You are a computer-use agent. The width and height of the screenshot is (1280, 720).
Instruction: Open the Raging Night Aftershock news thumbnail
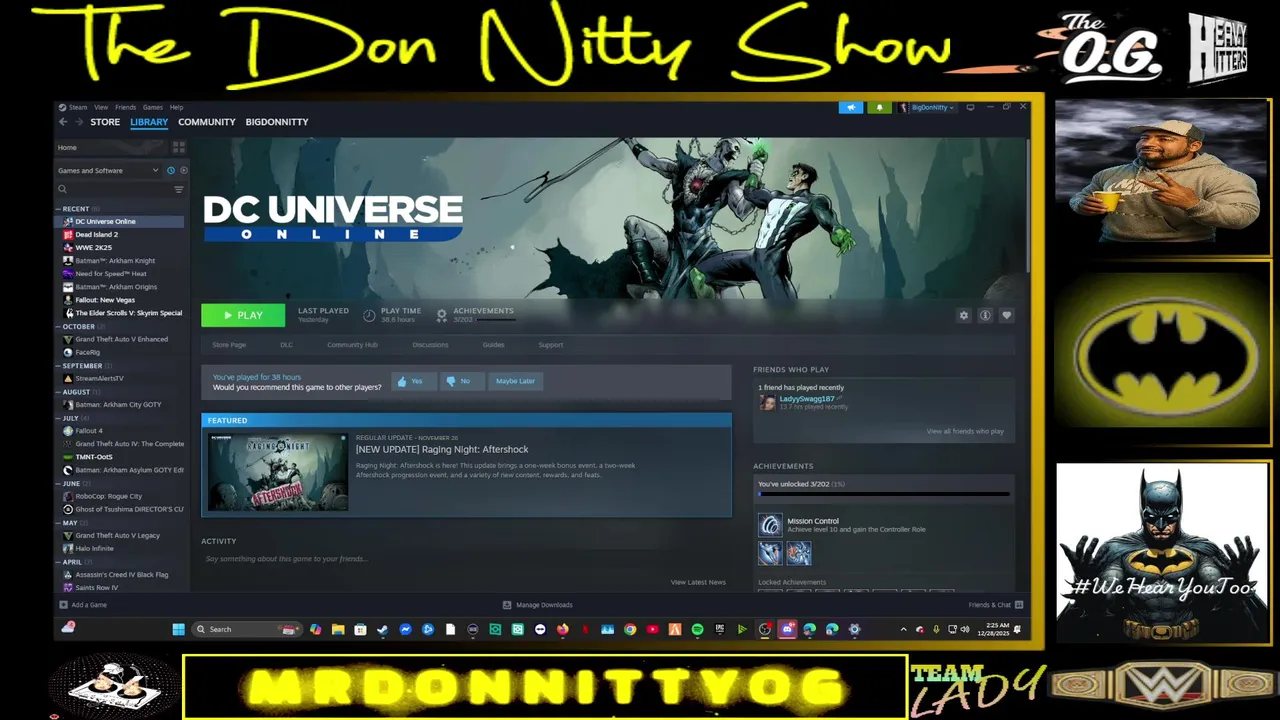tap(278, 472)
